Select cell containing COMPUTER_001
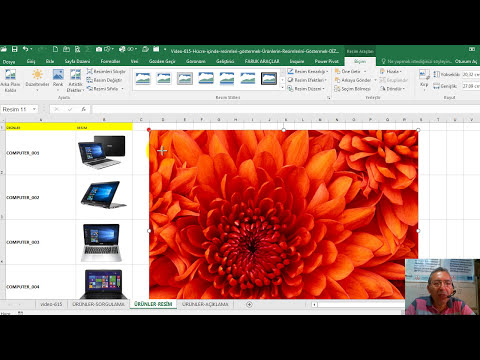This screenshot has height=360, width=480. tap(41, 153)
